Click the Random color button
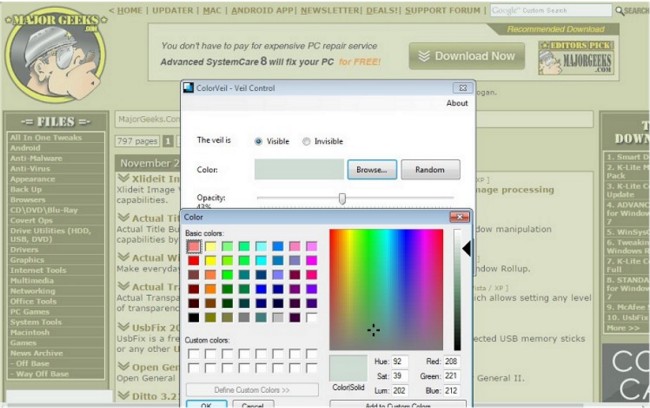The width and height of the screenshot is (650, 408). [x=430, y=170]
